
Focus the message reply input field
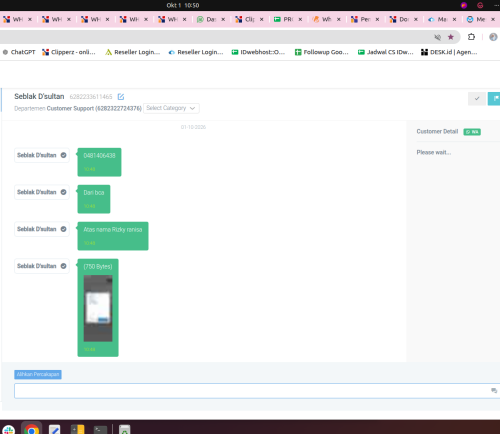(257, 391)
